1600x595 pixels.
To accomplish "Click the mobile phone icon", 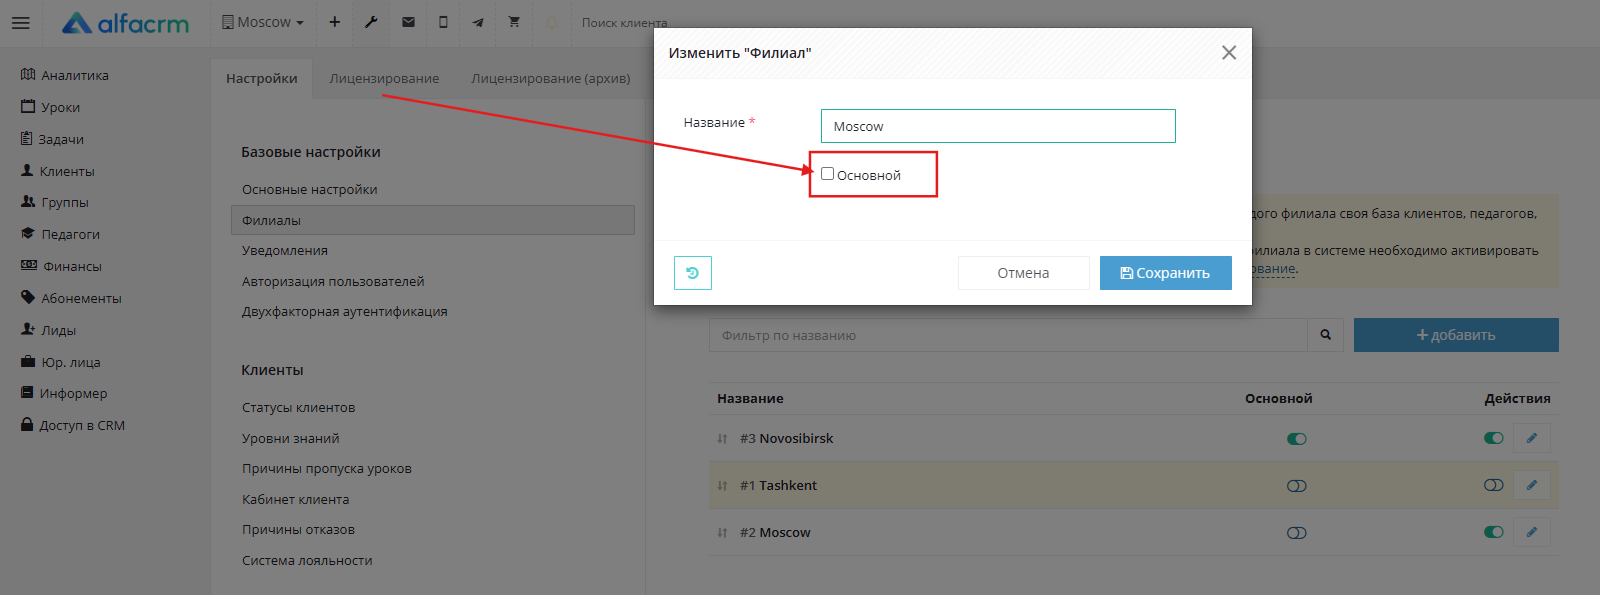I will (x=443, y=22).
